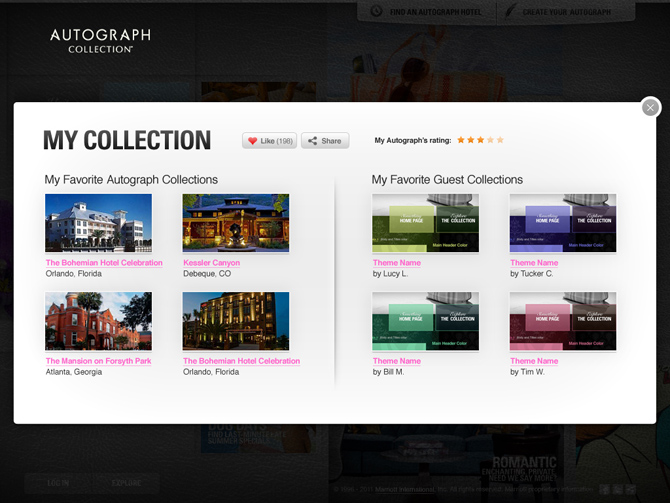The height and width of the screenshot is (503, 670).
Task: Open the Kessler Canyon link
Action: click(211, 263)
